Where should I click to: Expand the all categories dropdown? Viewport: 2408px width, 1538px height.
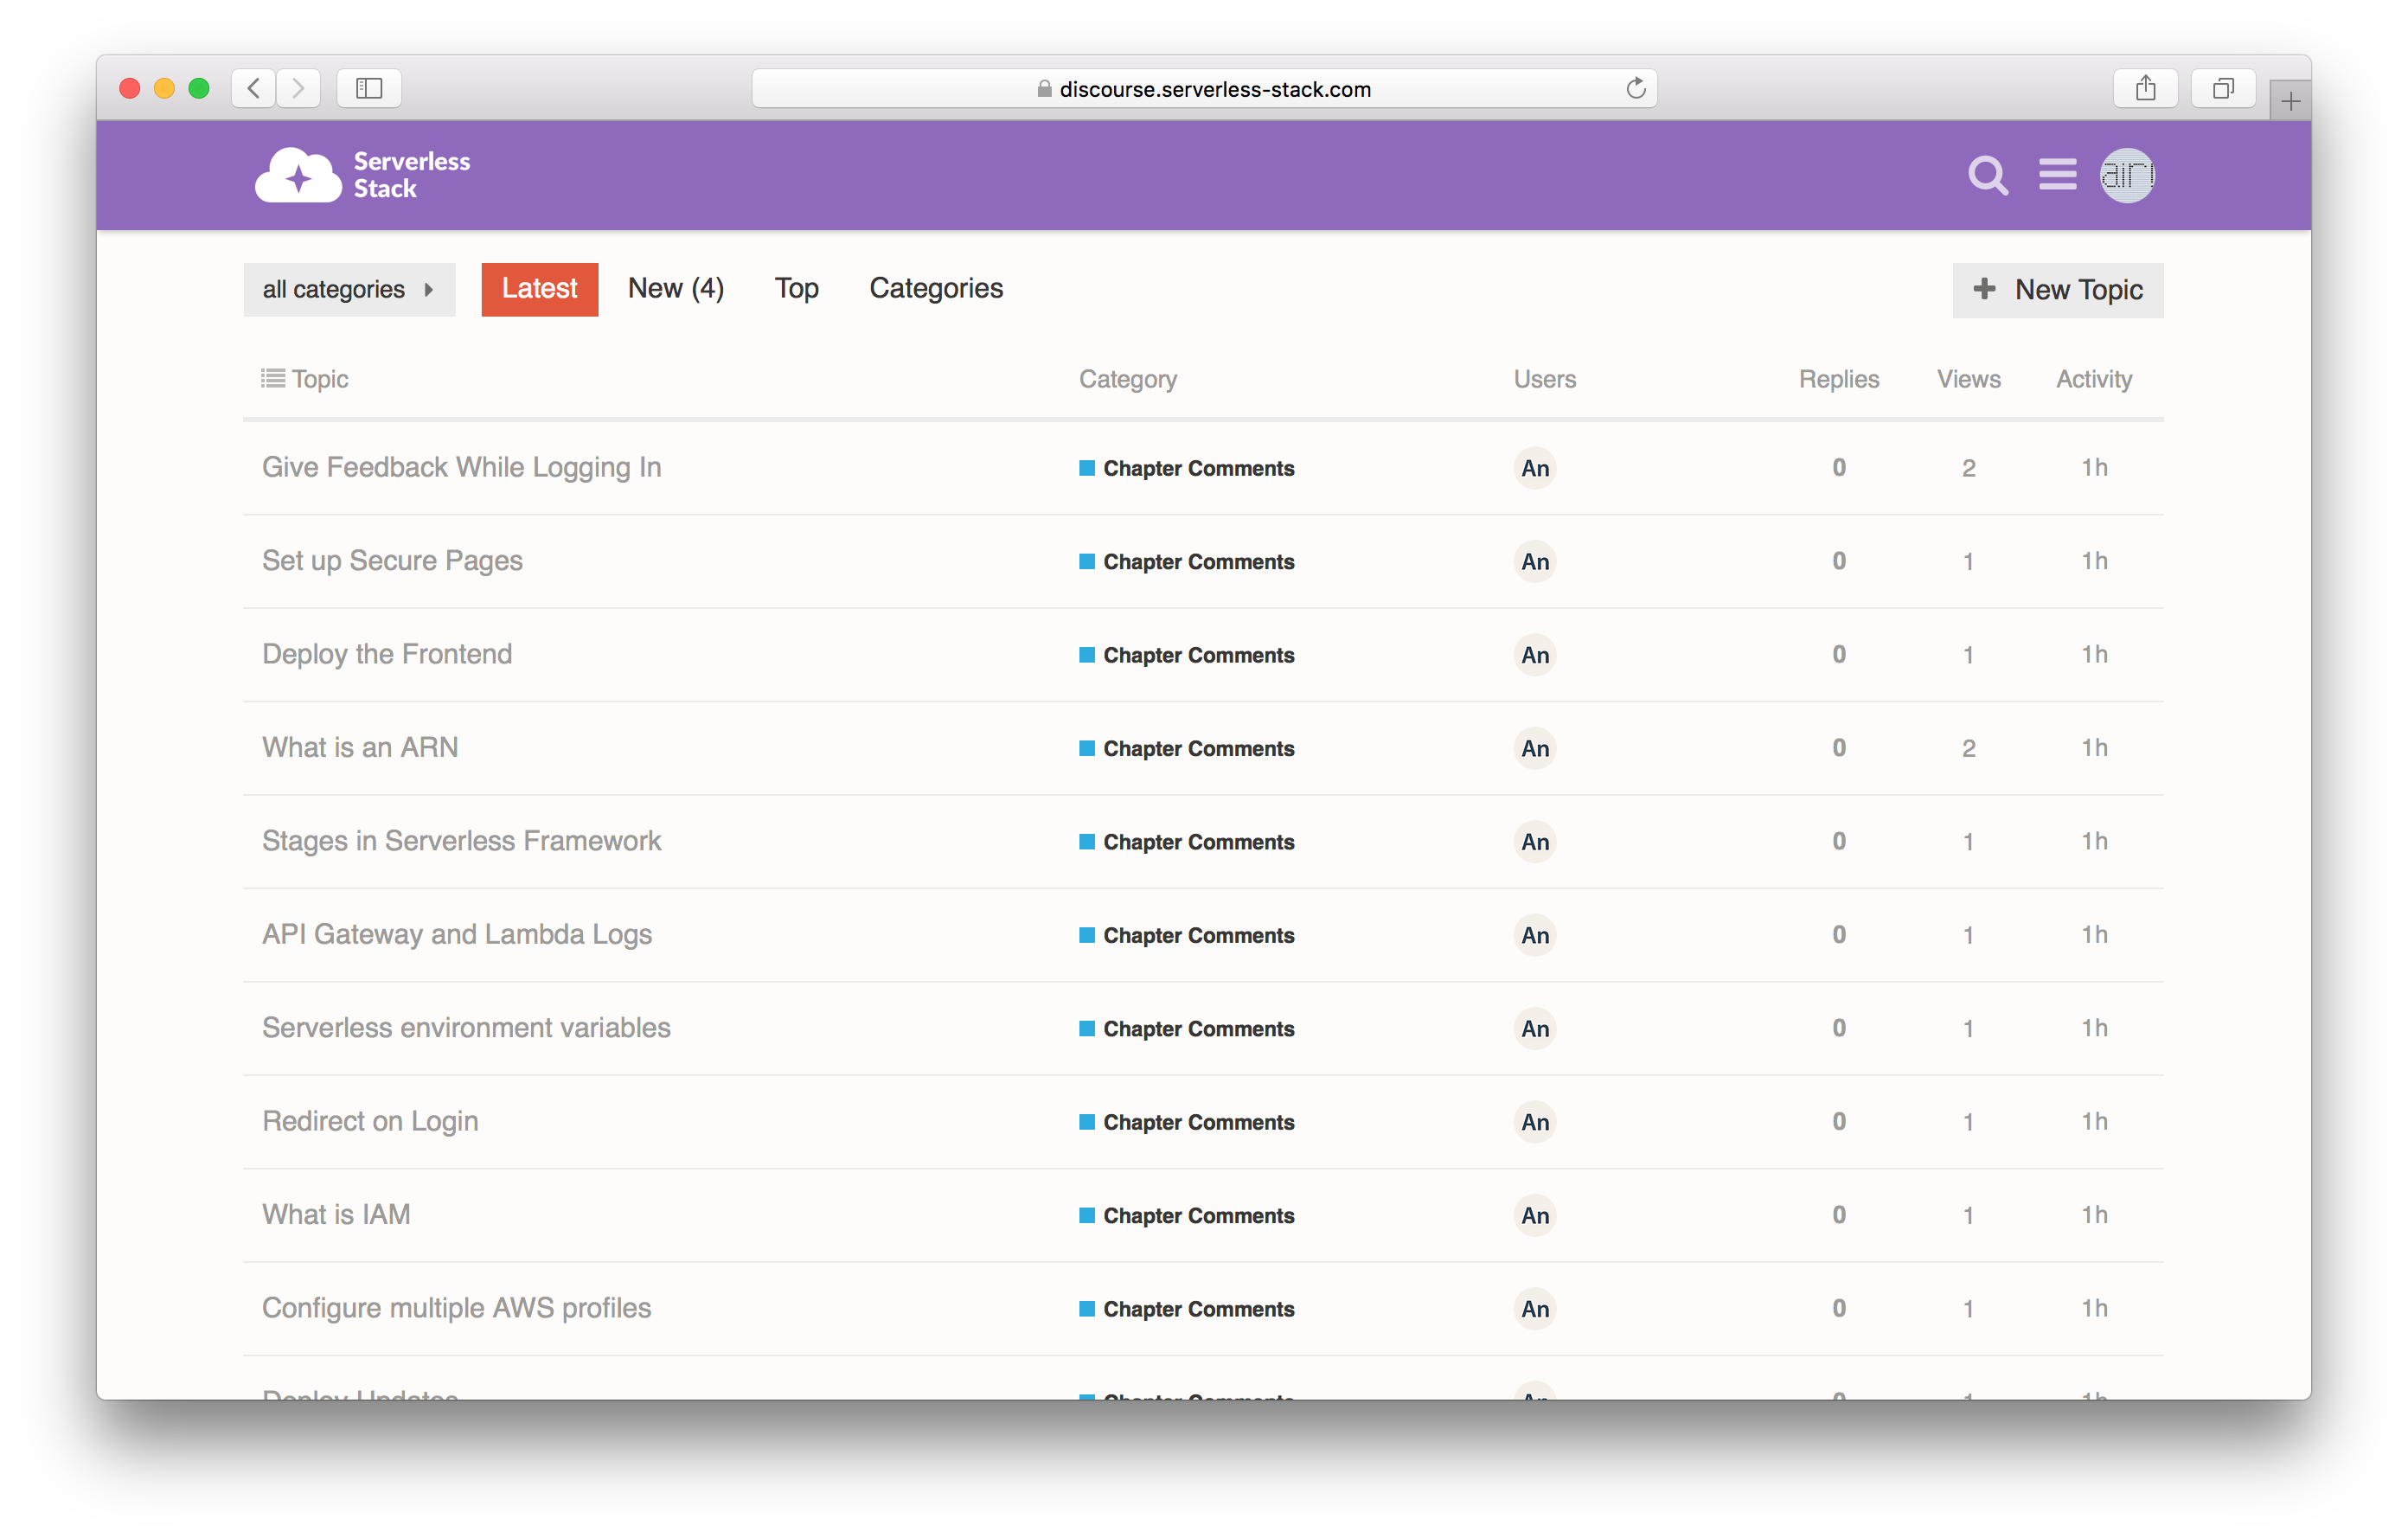349,290
